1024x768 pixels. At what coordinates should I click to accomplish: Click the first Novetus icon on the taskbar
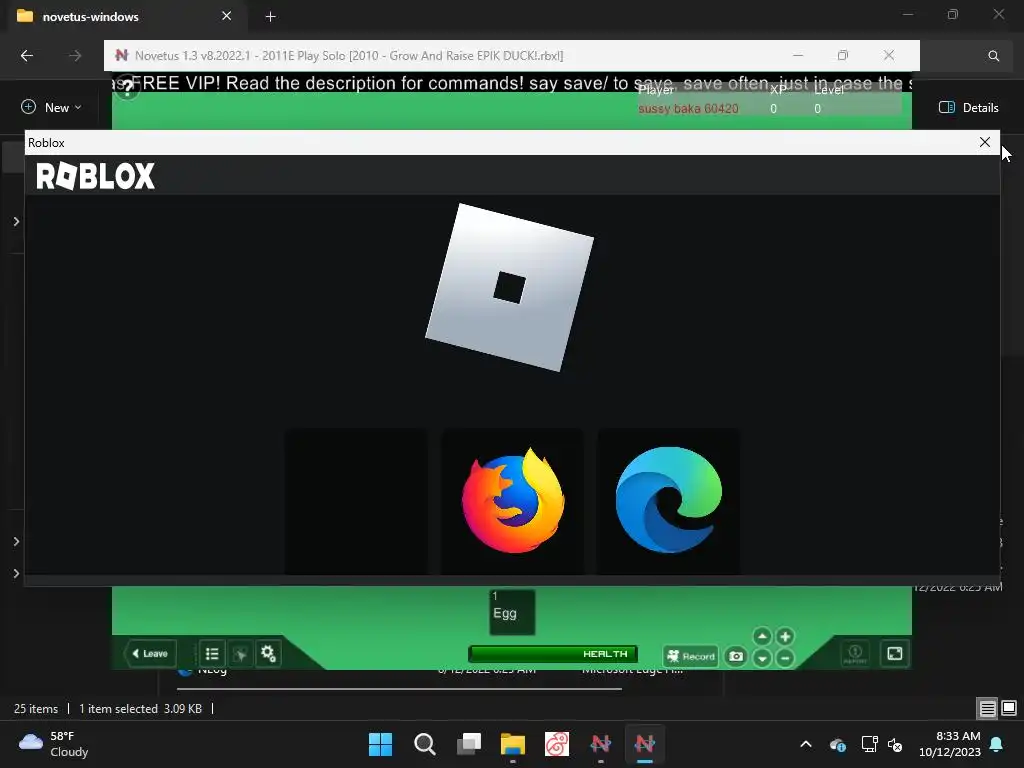601,744
